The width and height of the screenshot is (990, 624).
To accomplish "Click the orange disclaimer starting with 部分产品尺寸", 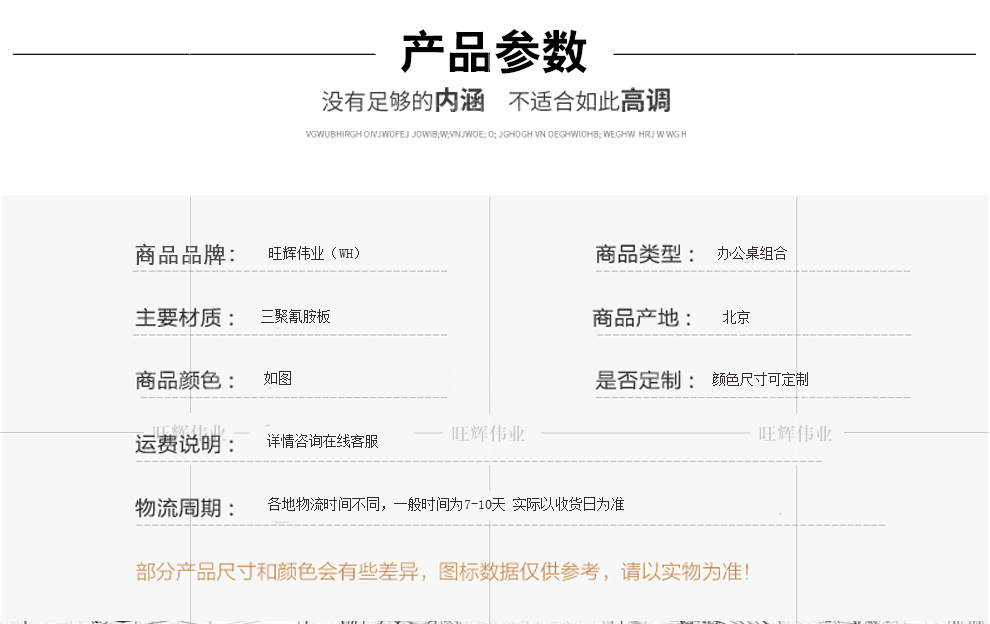I will point(442,572).
